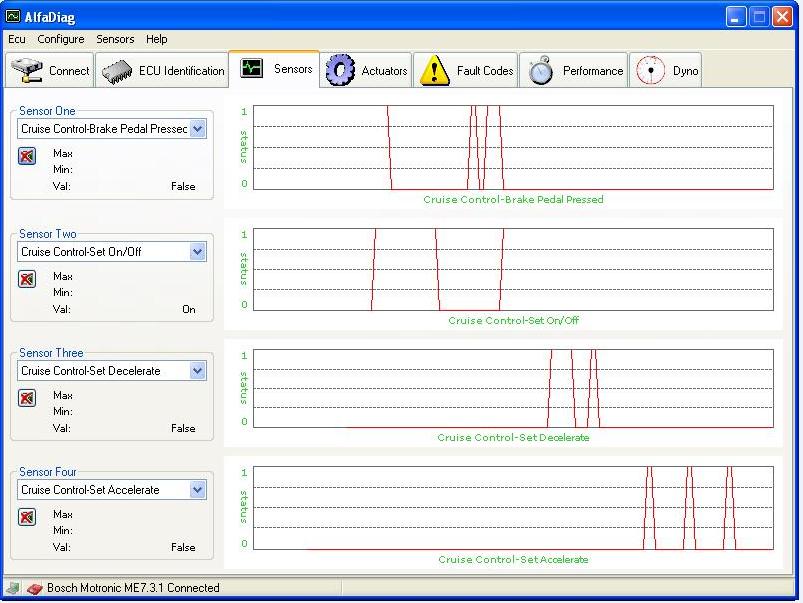Click the Sensor Three red X icon button
The image size is (803, 603).
tap(27, 398)
